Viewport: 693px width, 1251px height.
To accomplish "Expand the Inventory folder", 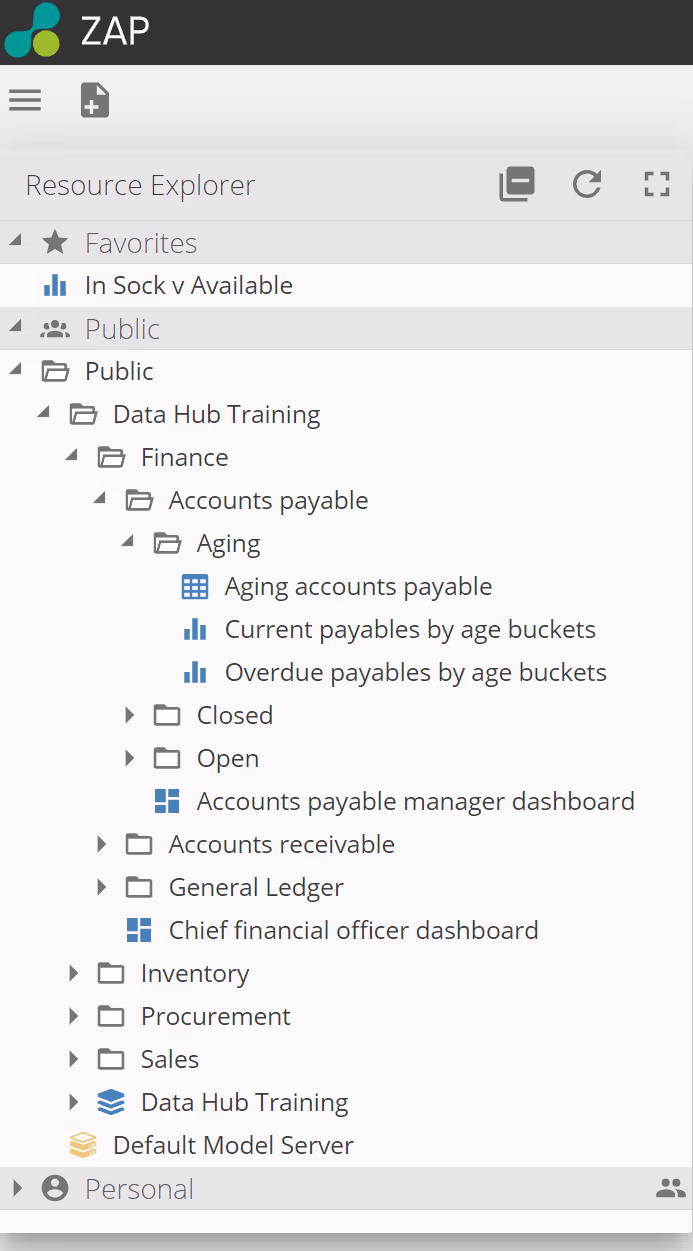I will (73, 973).
